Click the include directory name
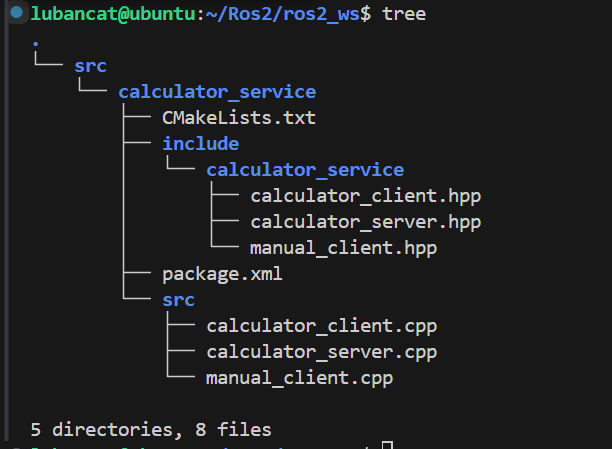 pyautogui.click(x=201, y=144)
